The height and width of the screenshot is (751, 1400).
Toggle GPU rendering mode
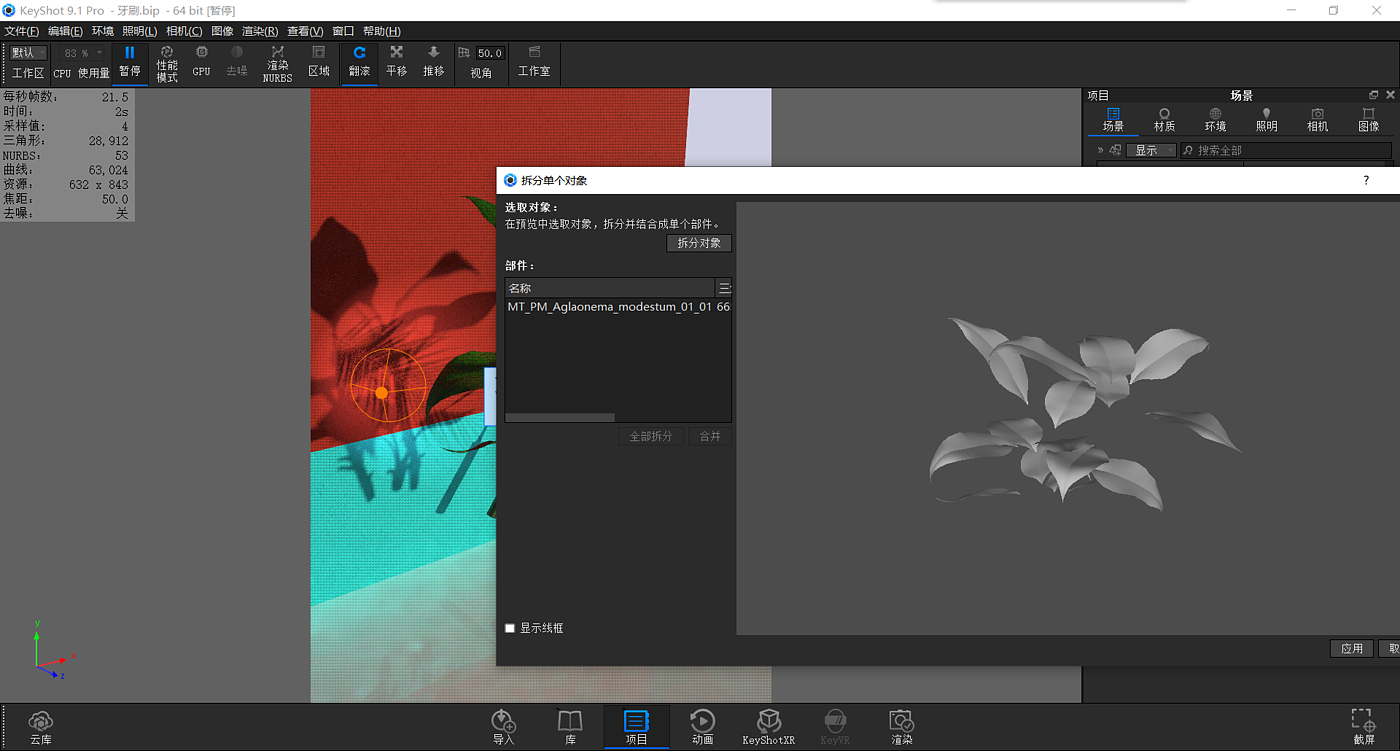(x=201, y=62)
